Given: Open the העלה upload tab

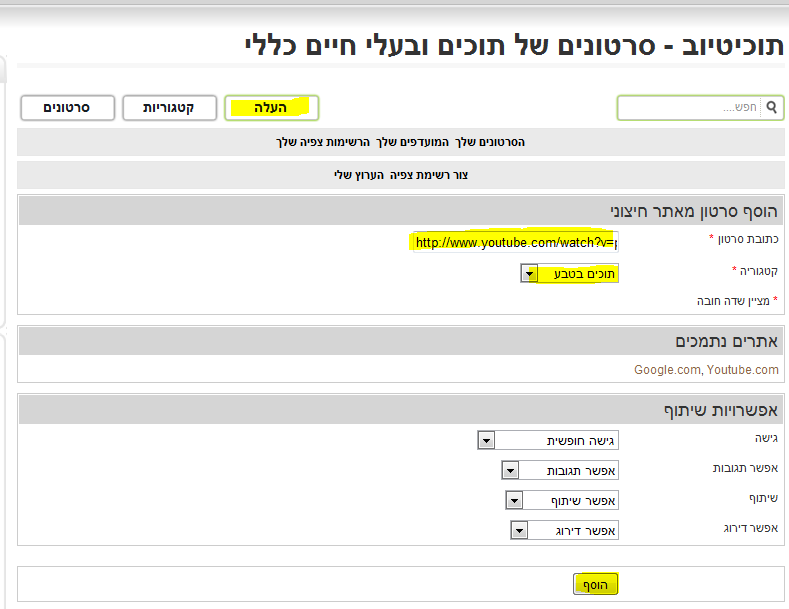Looking at the screenshot, I should coord(271,108).
